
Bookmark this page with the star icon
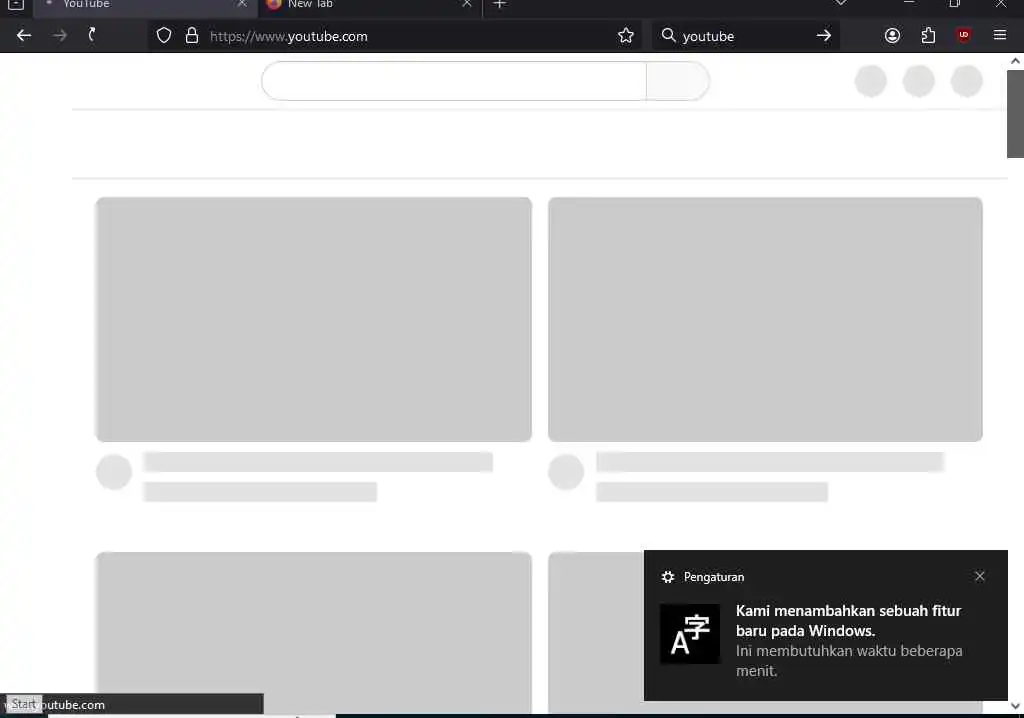point(626,35)
